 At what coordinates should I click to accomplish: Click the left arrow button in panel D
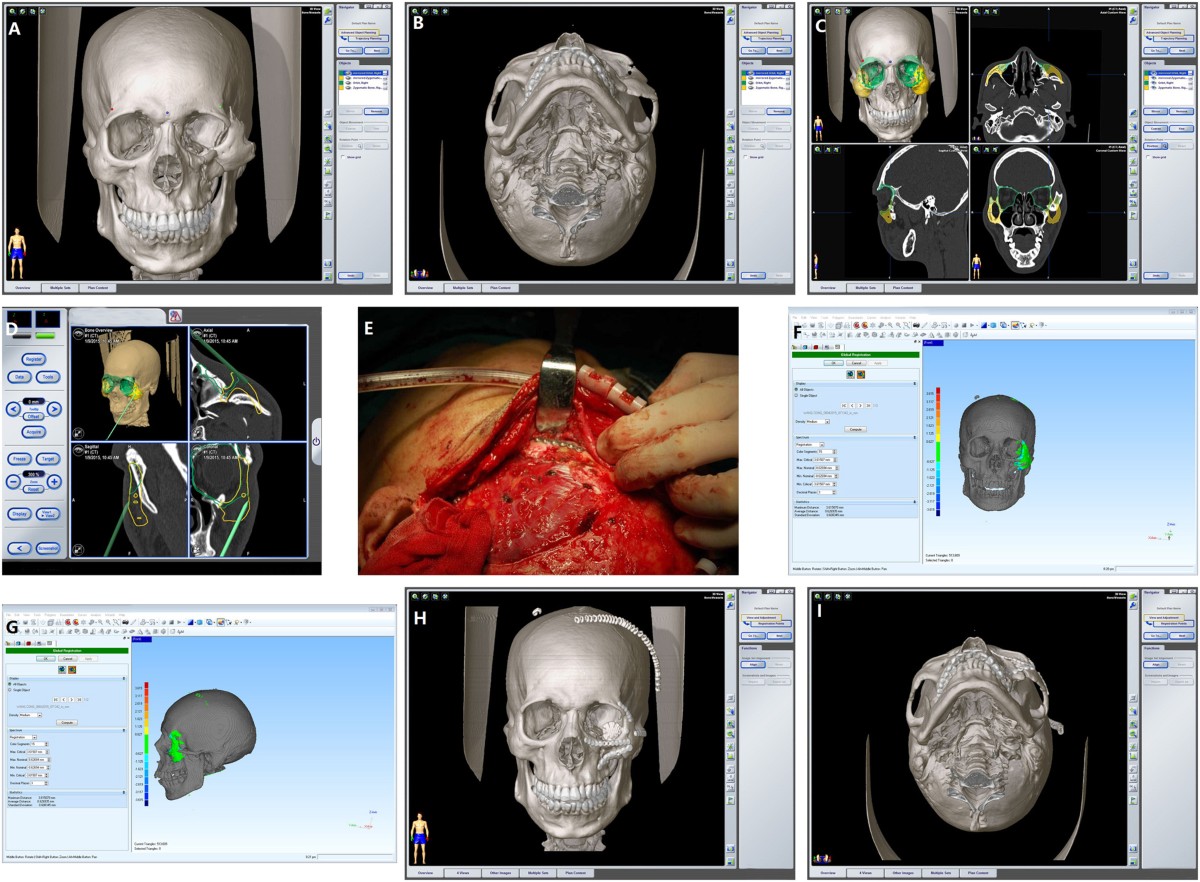tap(13, 409)
